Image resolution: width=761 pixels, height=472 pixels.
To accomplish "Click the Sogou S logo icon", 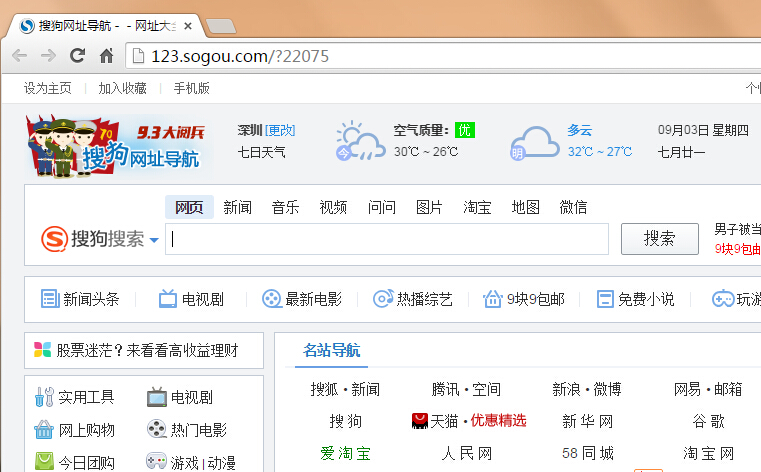I will pyautogui.click(x=54, y=239).
